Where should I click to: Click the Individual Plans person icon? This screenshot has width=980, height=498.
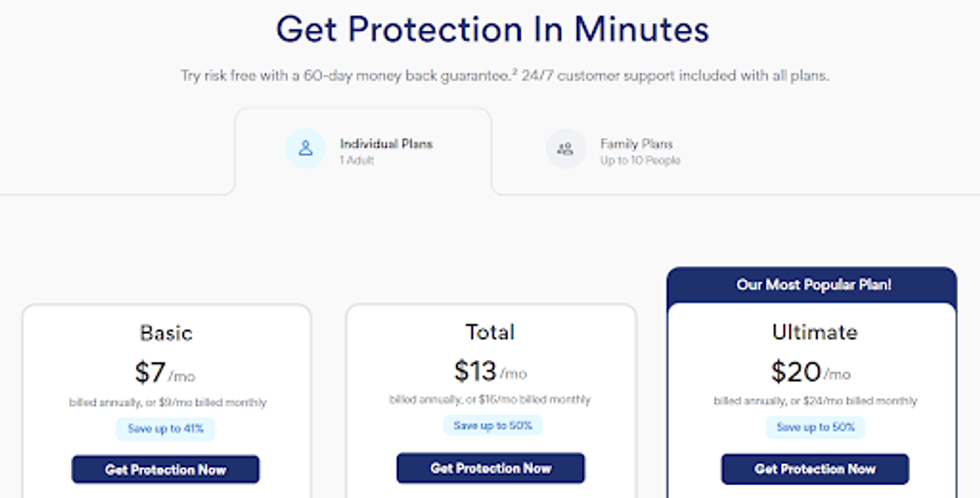(306, 149)
